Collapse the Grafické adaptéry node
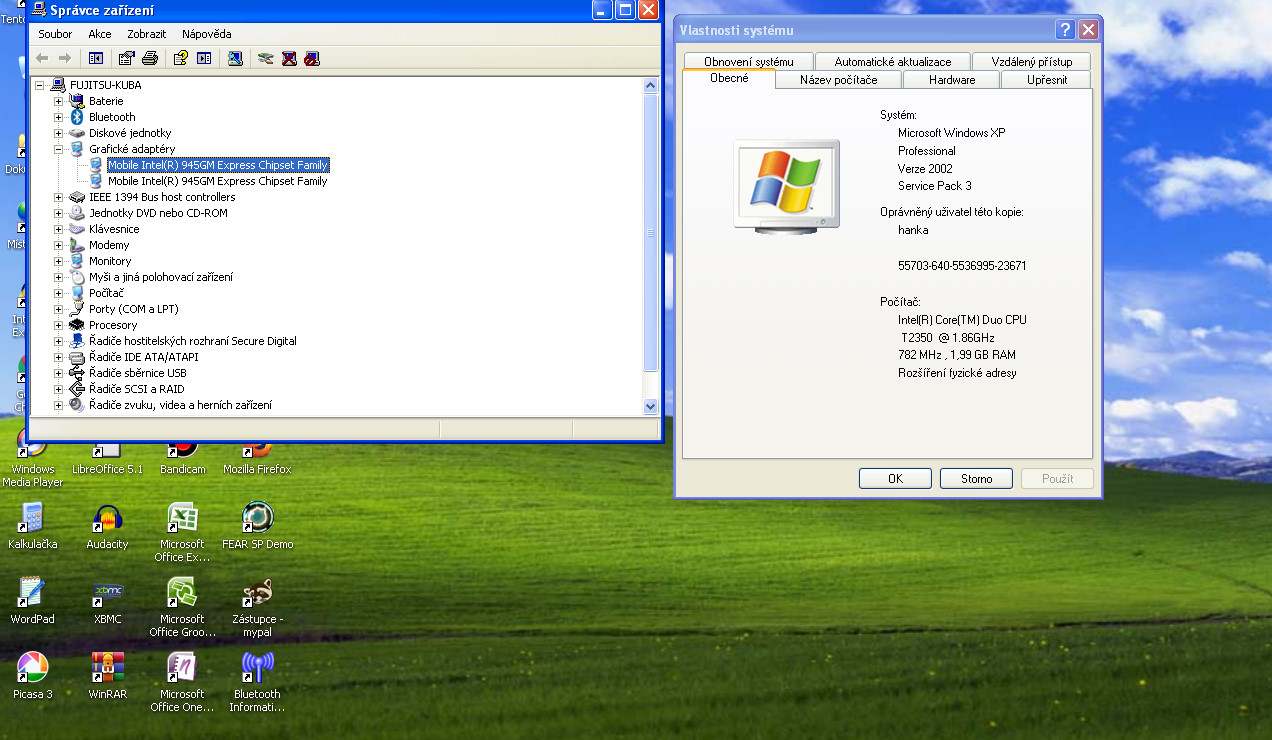Viewport: 1272px width, 740px height. coord(58,149)
